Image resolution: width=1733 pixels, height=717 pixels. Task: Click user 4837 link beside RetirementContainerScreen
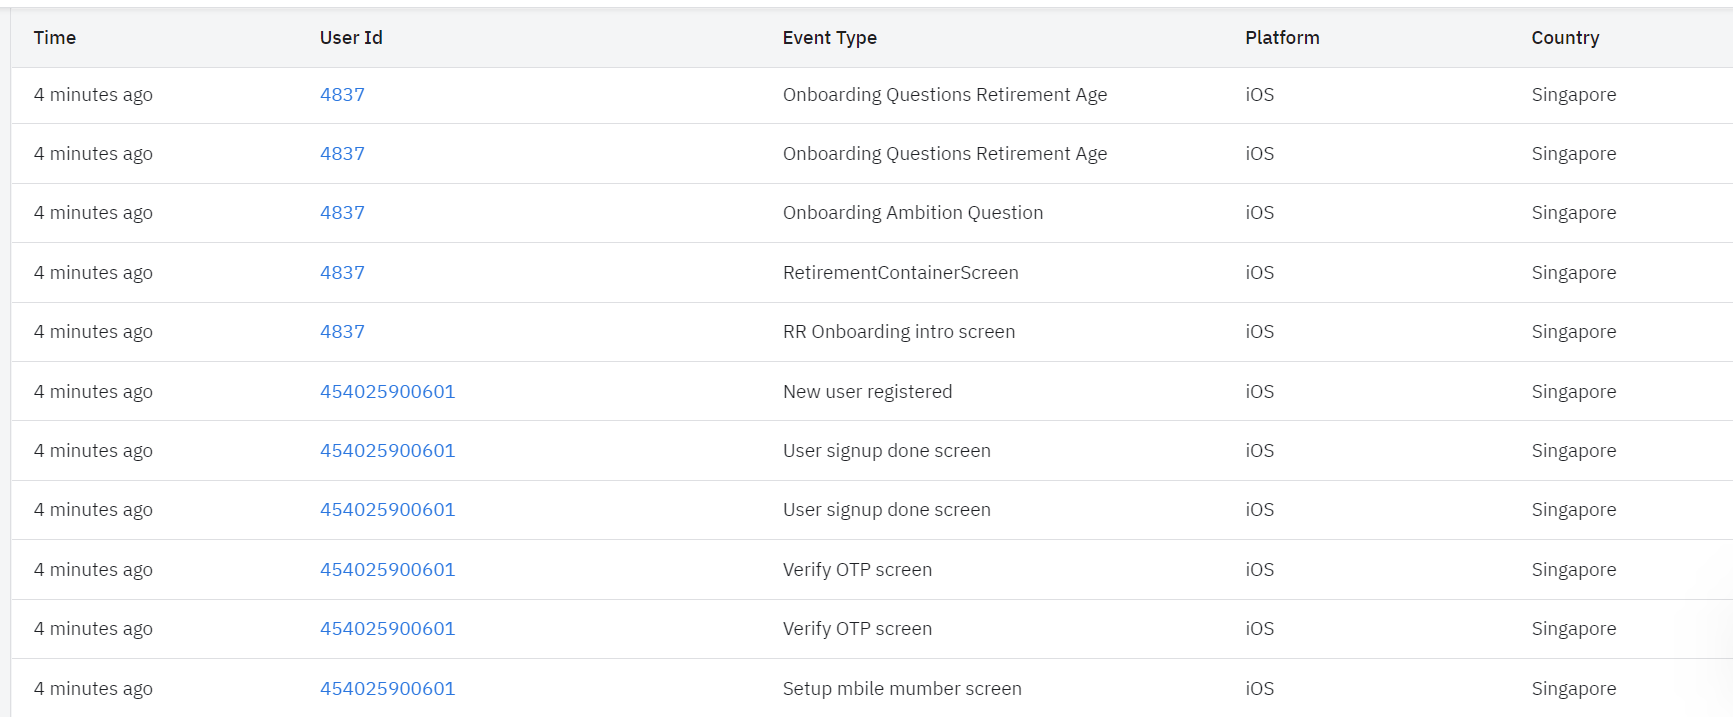point(342,273)
